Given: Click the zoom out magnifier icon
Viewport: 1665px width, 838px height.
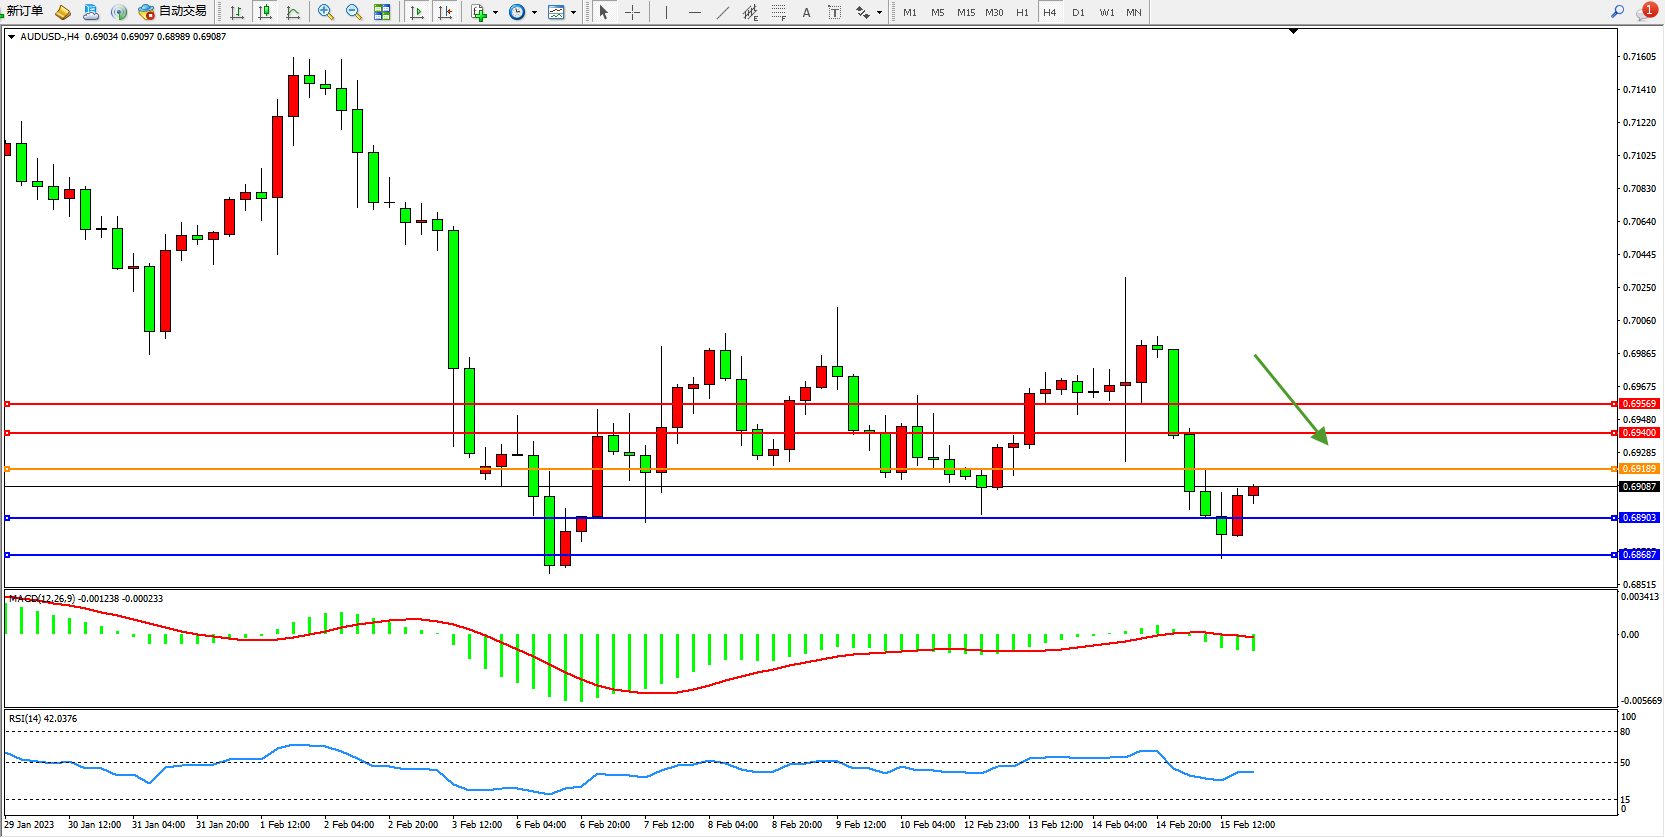Looking at the screenshot, I should [353, 12].
